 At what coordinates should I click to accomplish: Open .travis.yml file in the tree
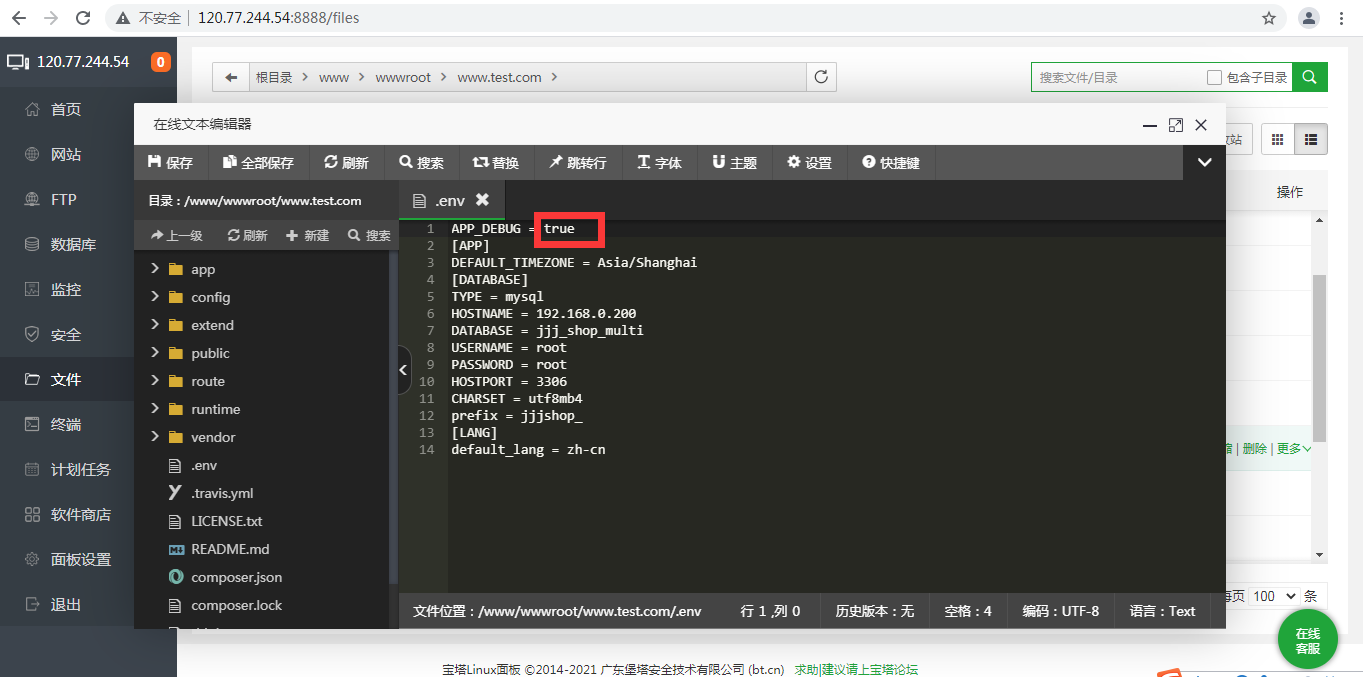222,493
